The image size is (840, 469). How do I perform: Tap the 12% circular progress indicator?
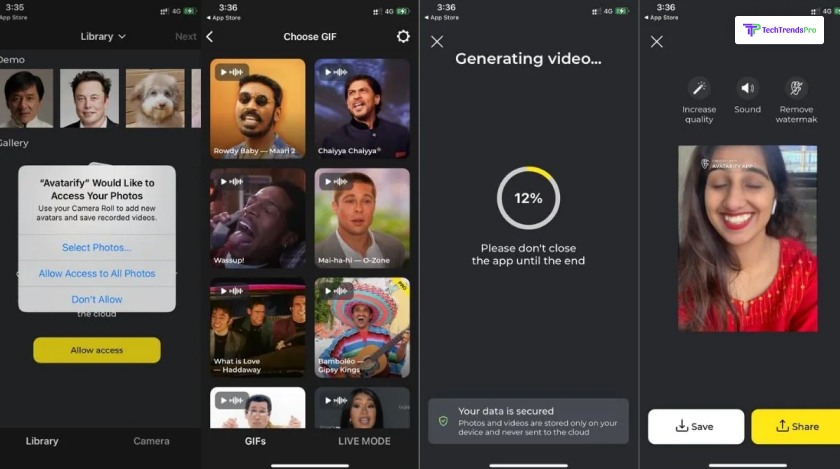(x=528, y=198)
